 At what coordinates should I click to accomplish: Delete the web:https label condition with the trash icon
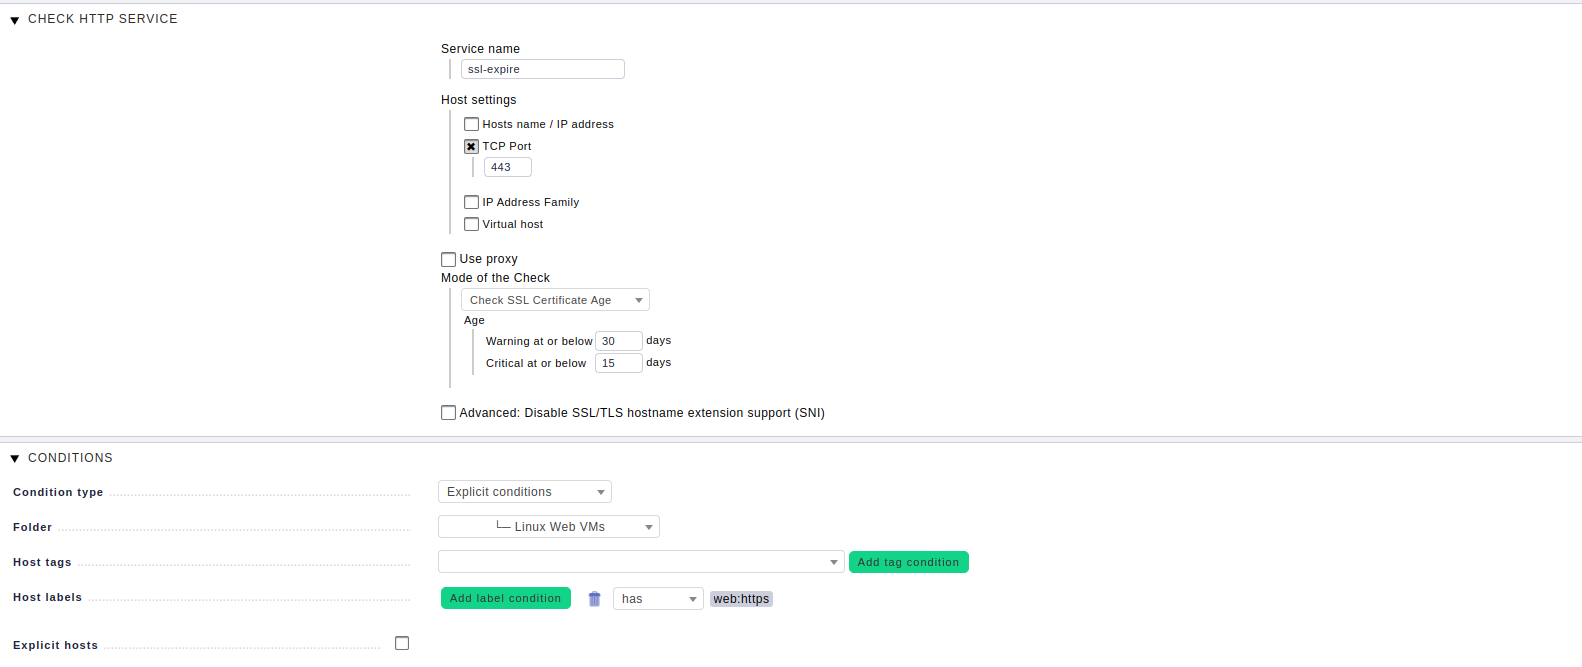pyautogui.click(x=594, y=599)
